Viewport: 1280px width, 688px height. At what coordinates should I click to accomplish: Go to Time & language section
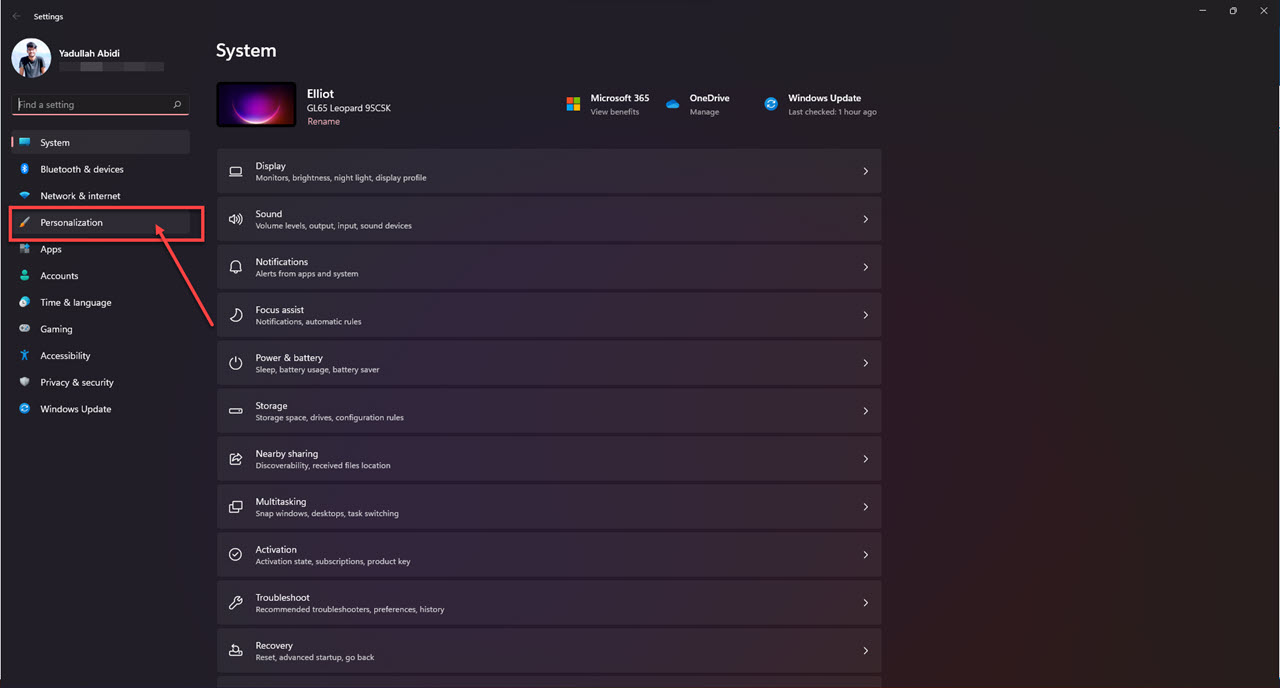(x=75, y=302)
